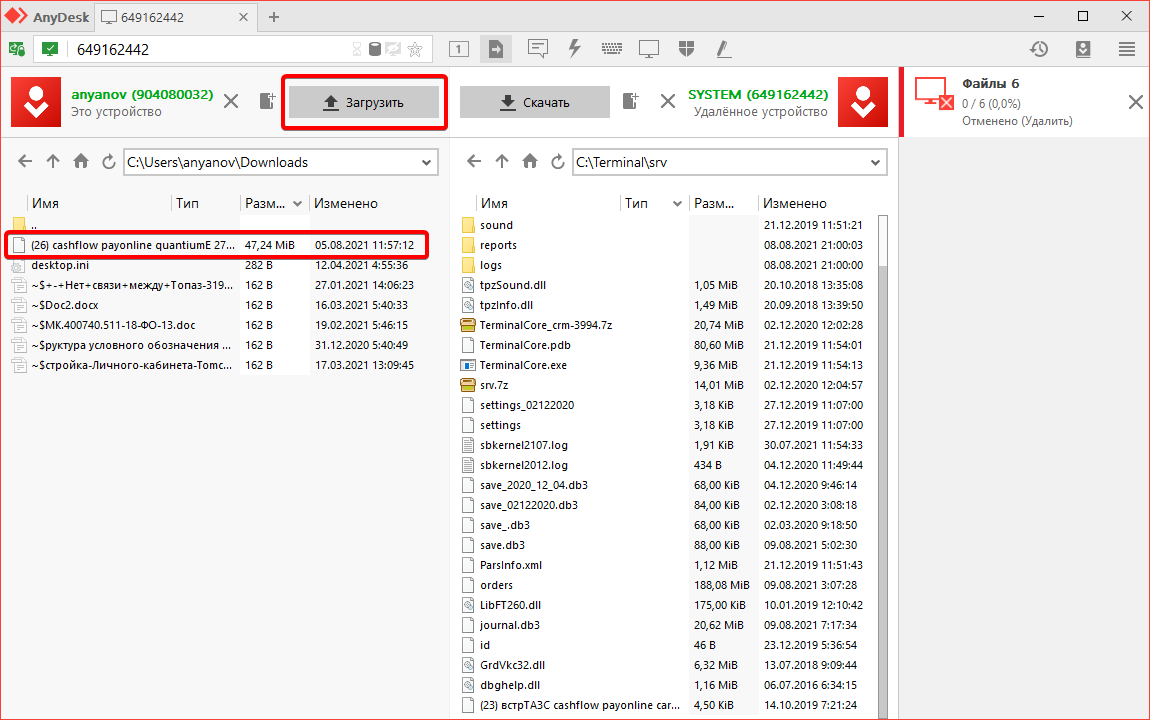
Task: Delete selected item on remote device
Action: (667, 101)
